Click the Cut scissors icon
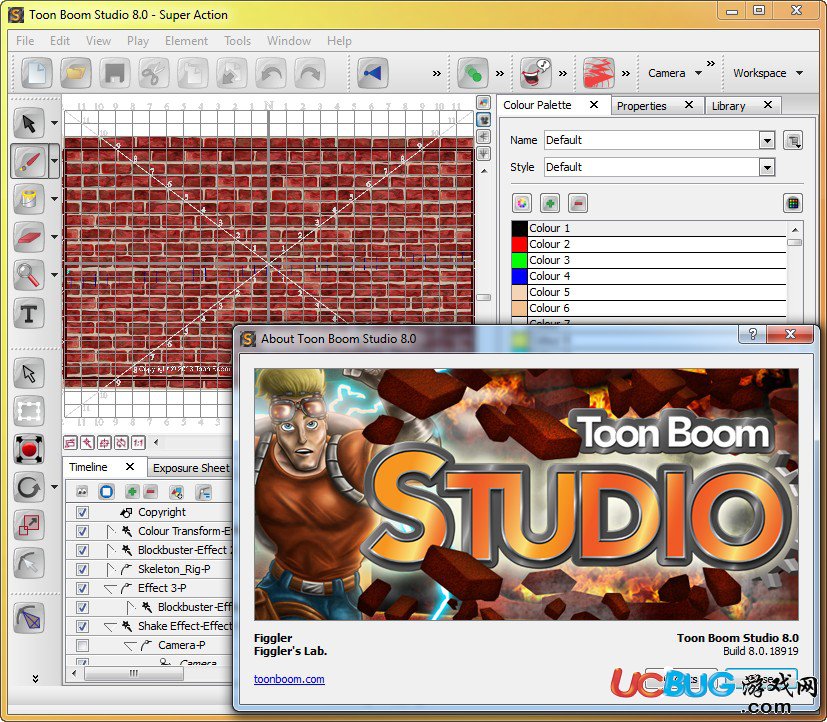The height and width of the screenshot is (722, 827). pyautogui.click(x=153, y=73)
